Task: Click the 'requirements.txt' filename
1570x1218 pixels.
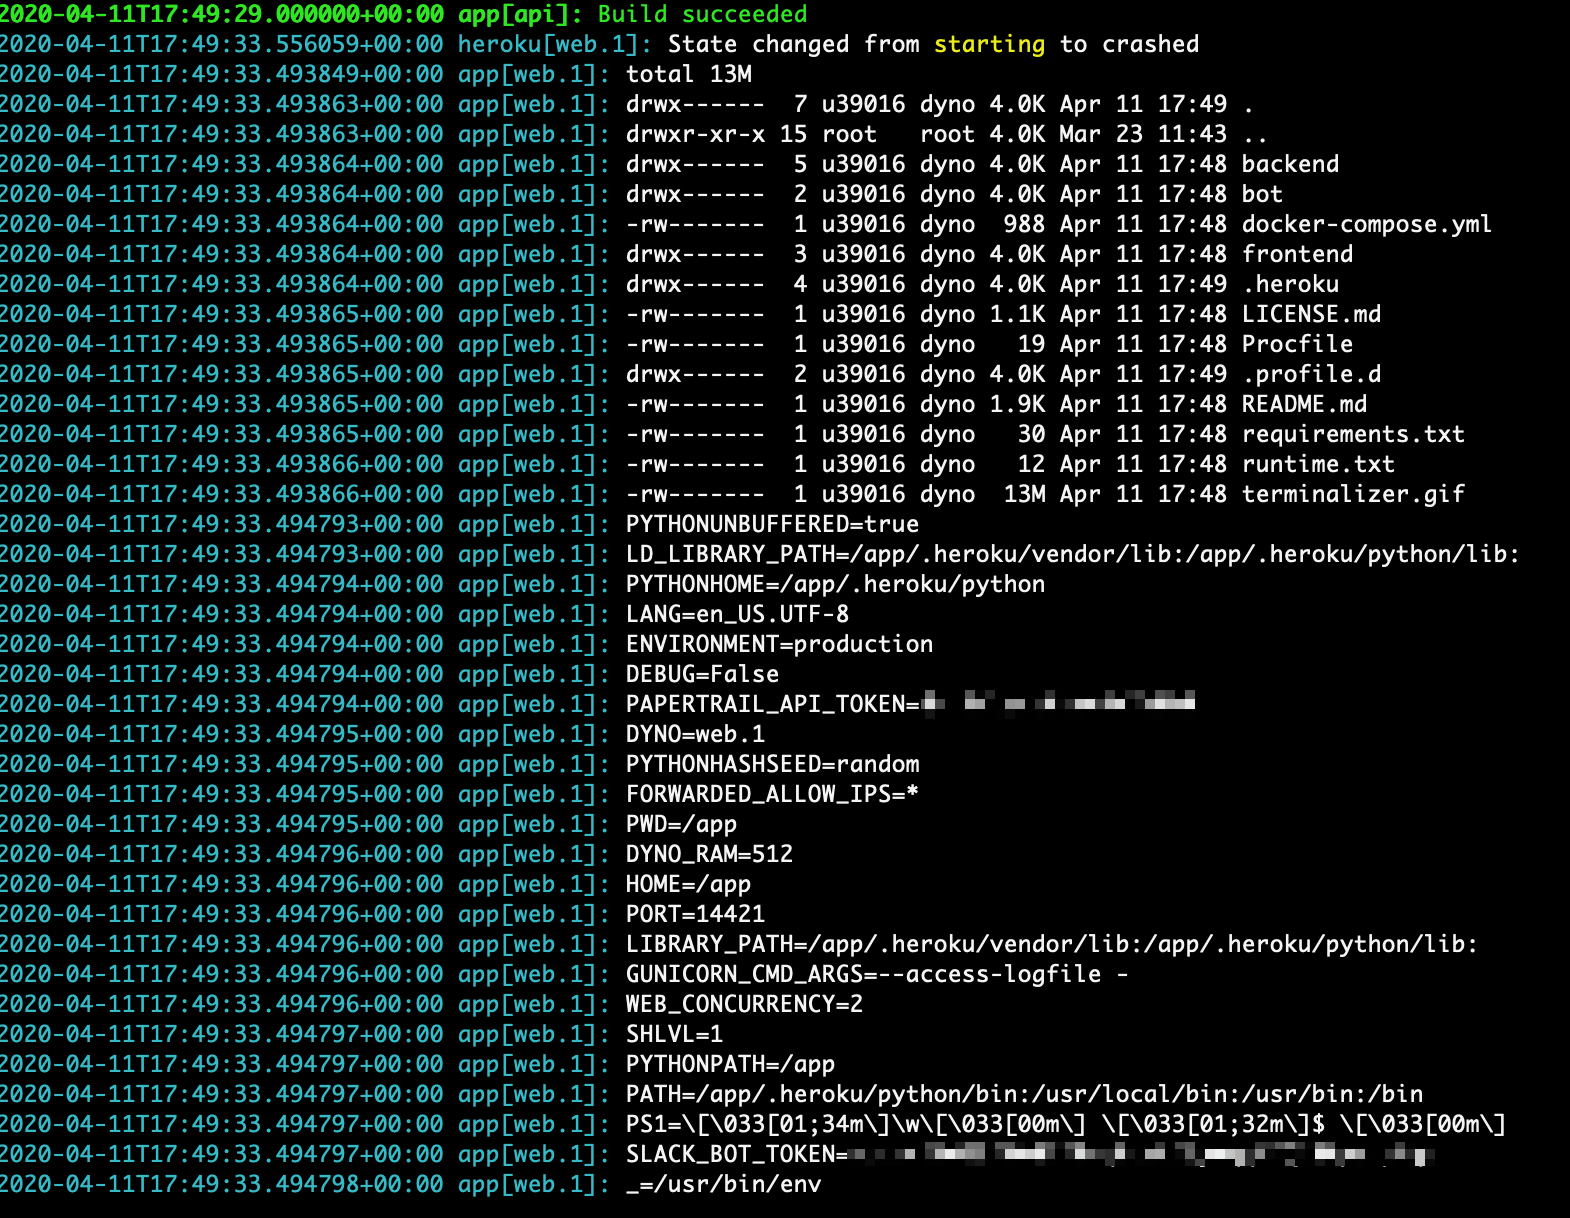Action: point(1353,434)
